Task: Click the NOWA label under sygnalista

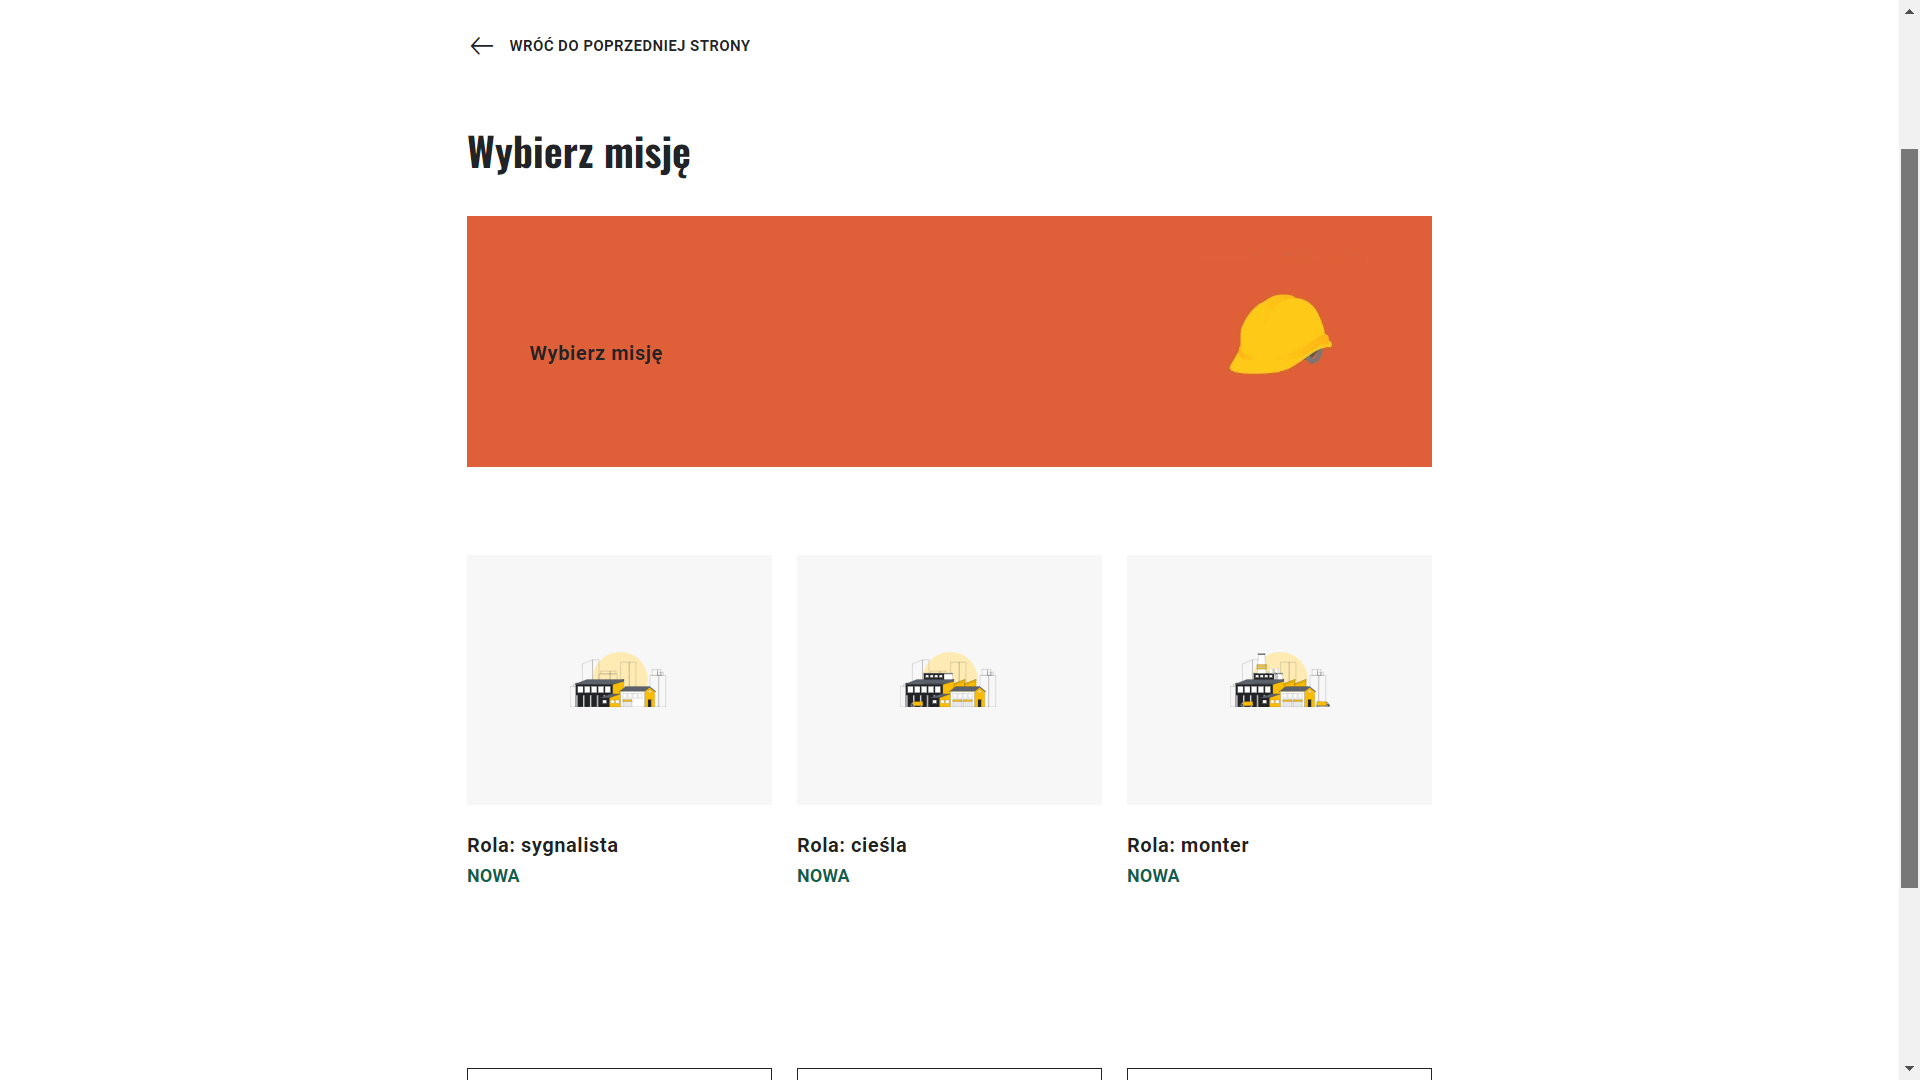Action: tap(493, 876)
